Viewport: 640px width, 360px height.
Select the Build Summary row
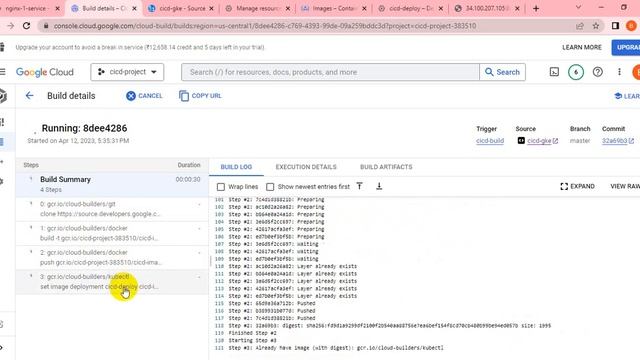112,184
